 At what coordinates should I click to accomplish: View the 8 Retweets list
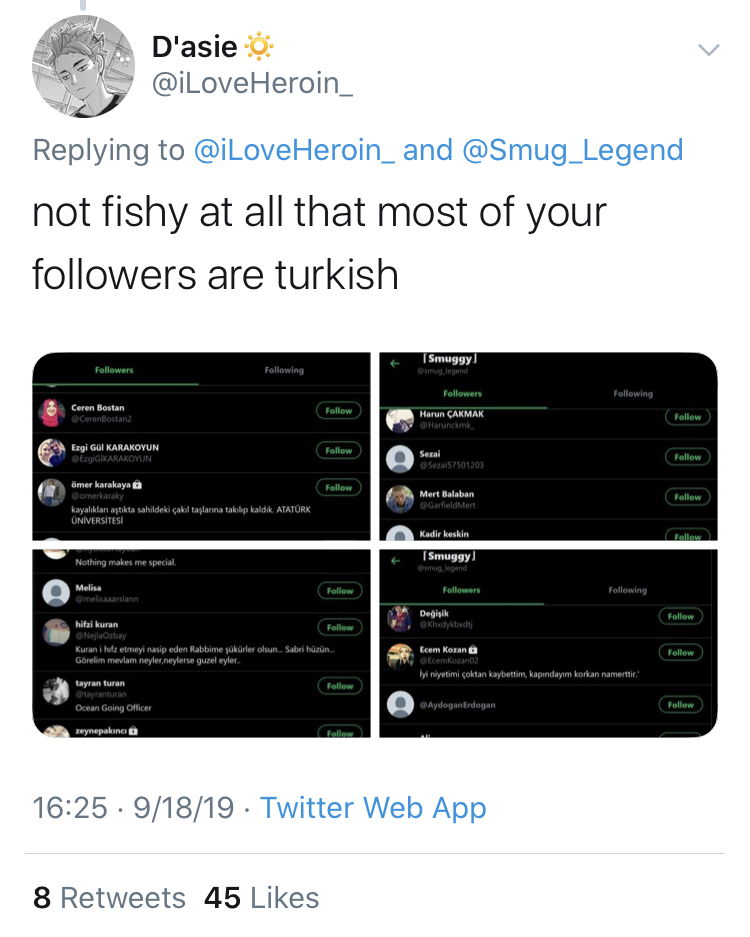109,898
